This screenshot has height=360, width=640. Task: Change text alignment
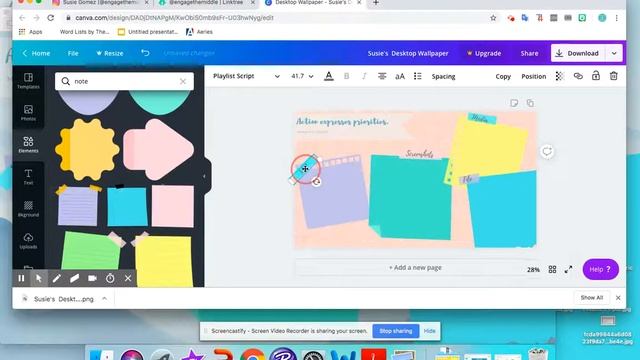(x=382, y=76)
